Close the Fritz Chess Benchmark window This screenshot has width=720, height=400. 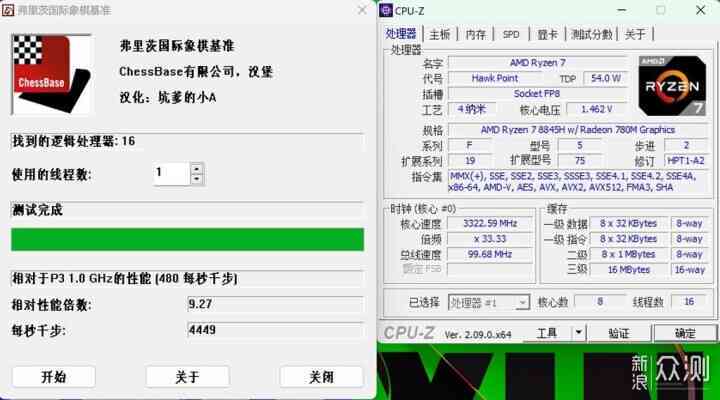click(x=362, y=10)
